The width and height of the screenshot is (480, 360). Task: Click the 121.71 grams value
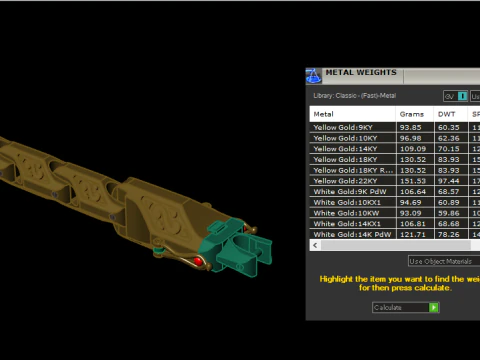tap(413, 234)
